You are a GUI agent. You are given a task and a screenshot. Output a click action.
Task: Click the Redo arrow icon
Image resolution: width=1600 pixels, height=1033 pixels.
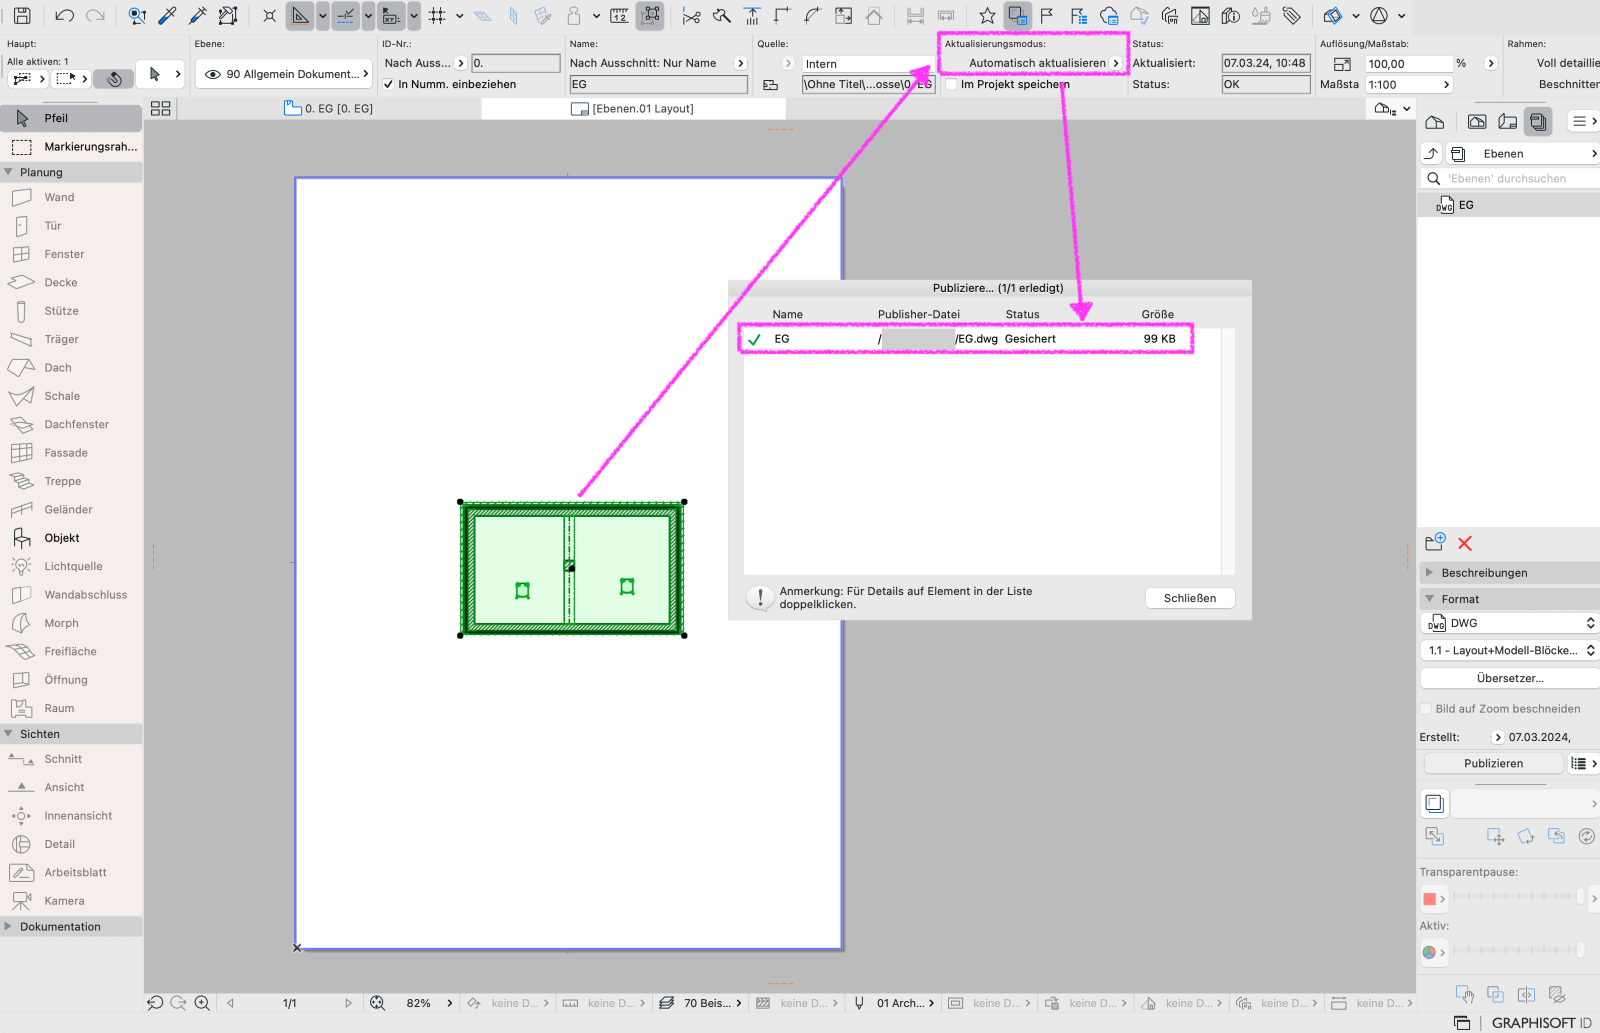tap(95, 15)
